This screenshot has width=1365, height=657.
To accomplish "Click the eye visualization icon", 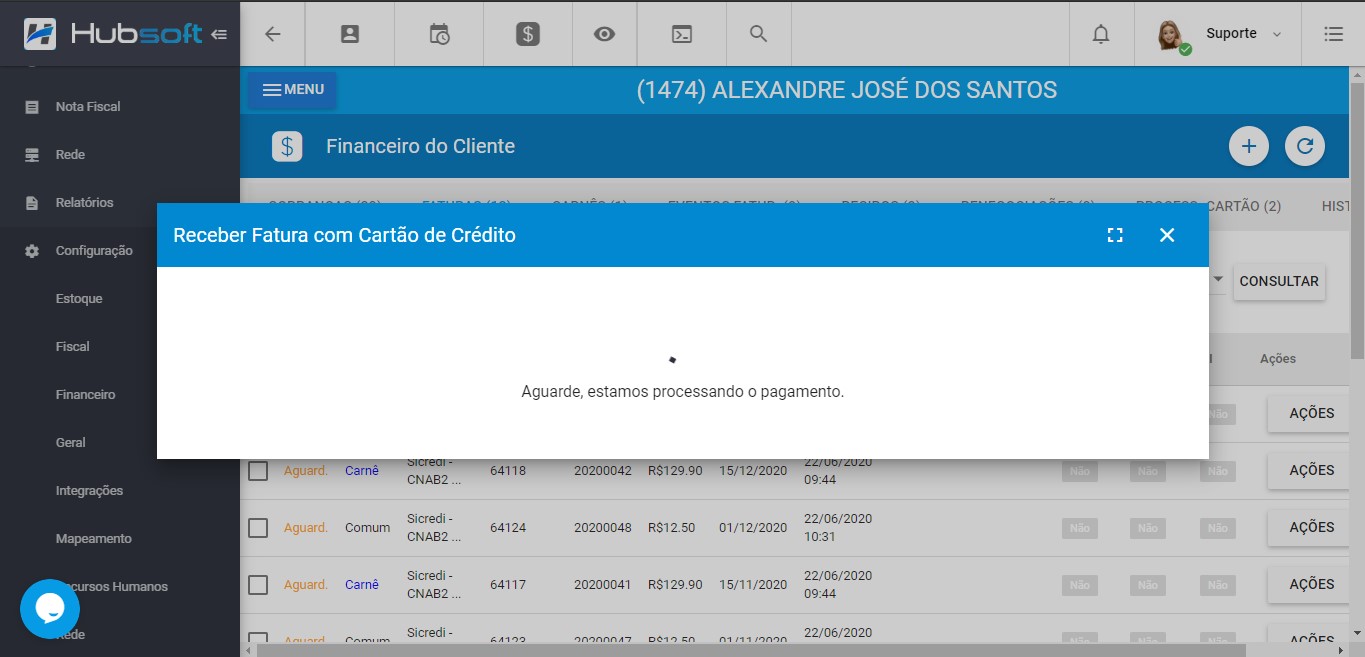I will (604, 34).
